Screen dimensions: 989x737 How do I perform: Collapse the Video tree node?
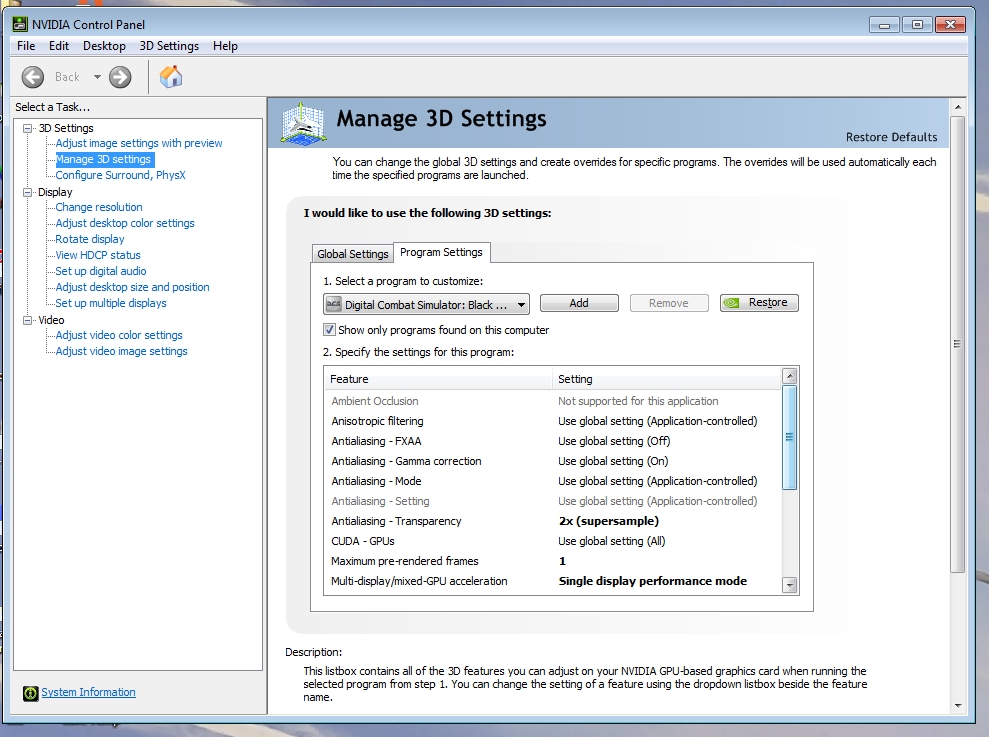tap(27, 320)
